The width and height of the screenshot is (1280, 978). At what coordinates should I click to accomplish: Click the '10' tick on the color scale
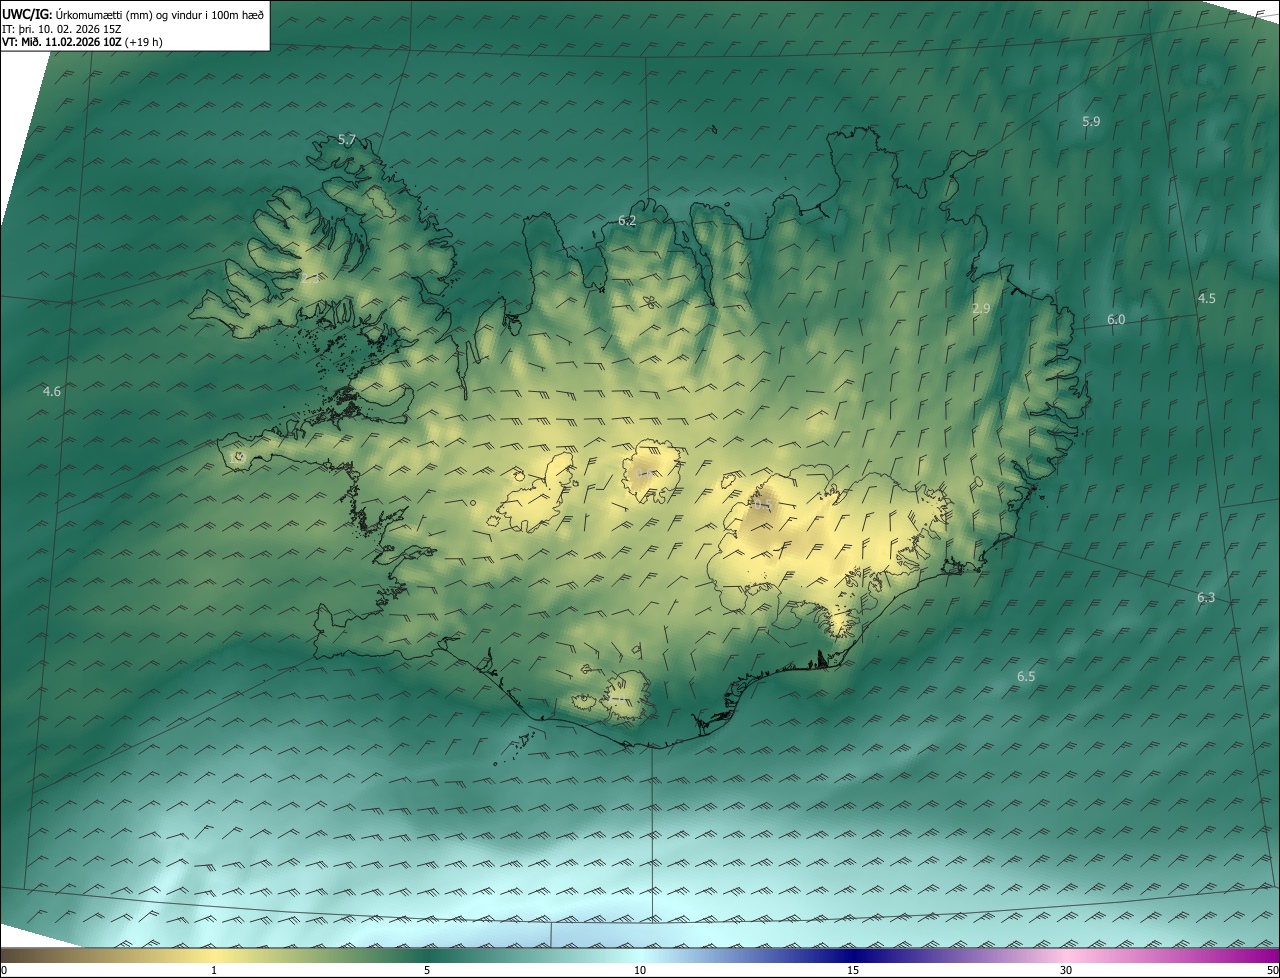[640, 971]
